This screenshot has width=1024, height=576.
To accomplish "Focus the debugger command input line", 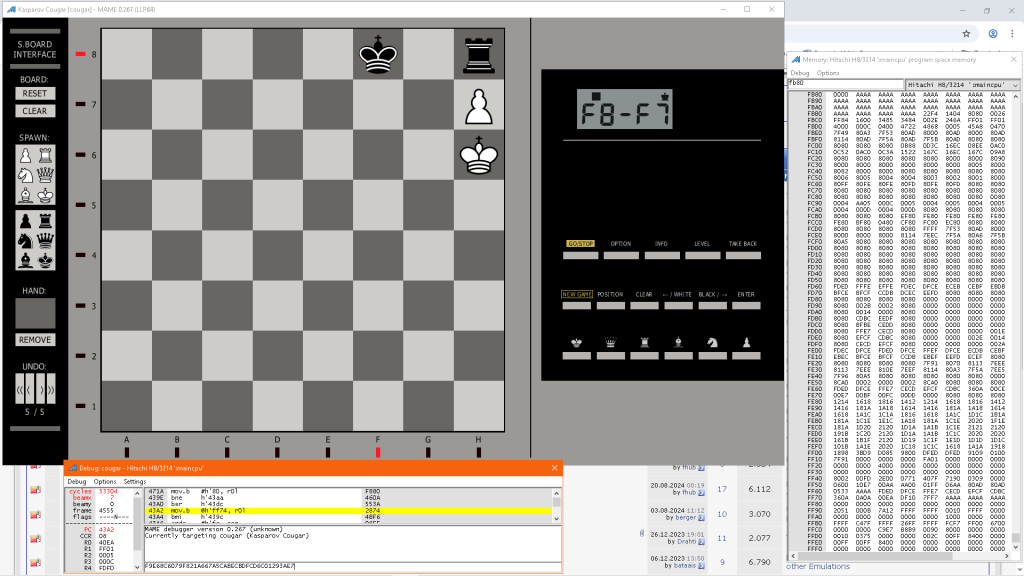I will pos(352,566).
